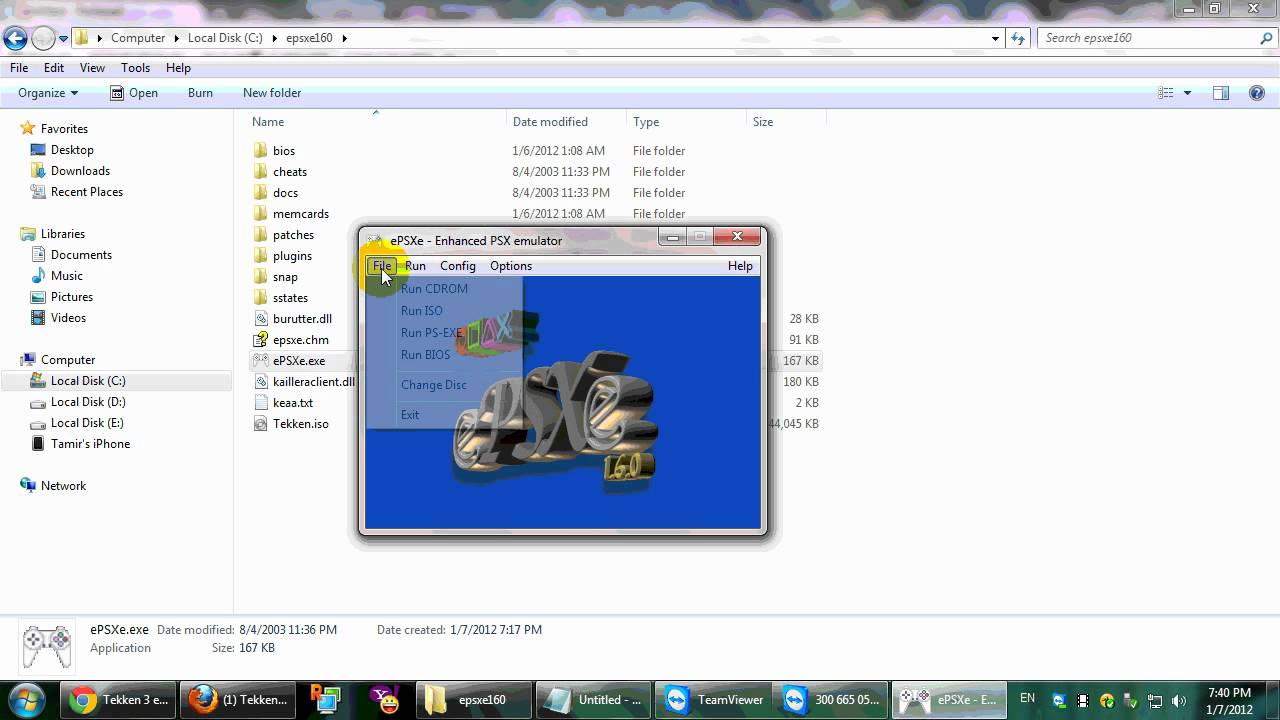Select the sstates folder
1280x720 pixels.
tap(290, 298)
